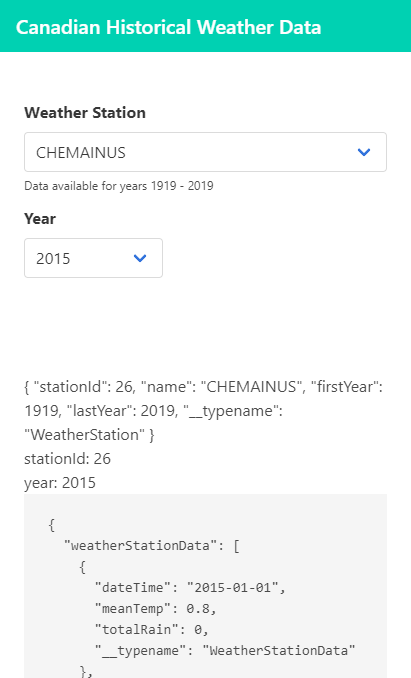Click the Weather Station dropdown chevron arrow
The image size is (411, 678).
point(364,152)
